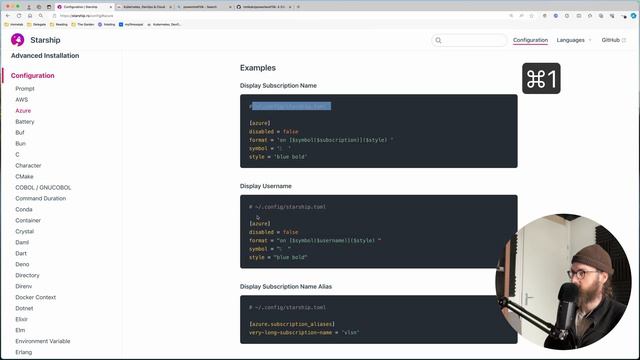Select Docker Context in the sidebar
Screen dimensions: 640x360
point(36,297)
